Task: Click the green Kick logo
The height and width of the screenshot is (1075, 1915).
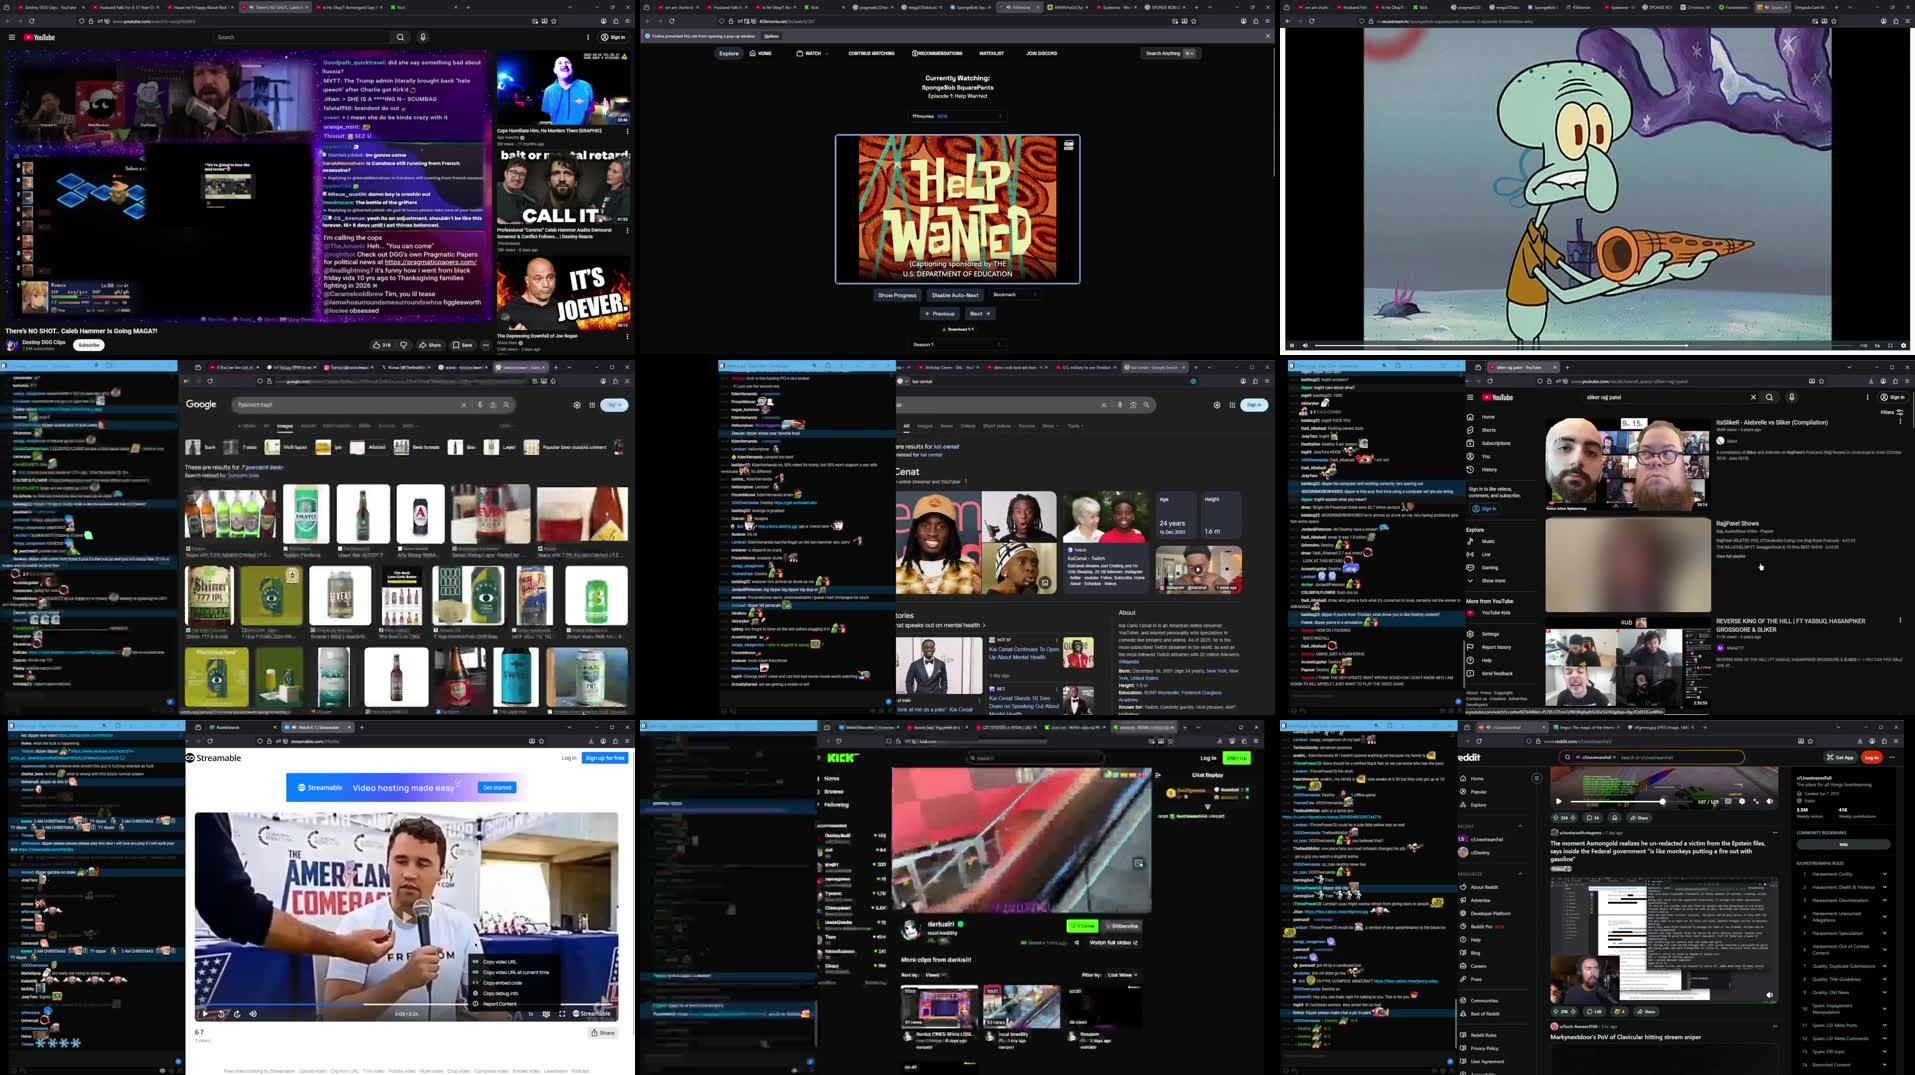Action: tap(842, 758)
